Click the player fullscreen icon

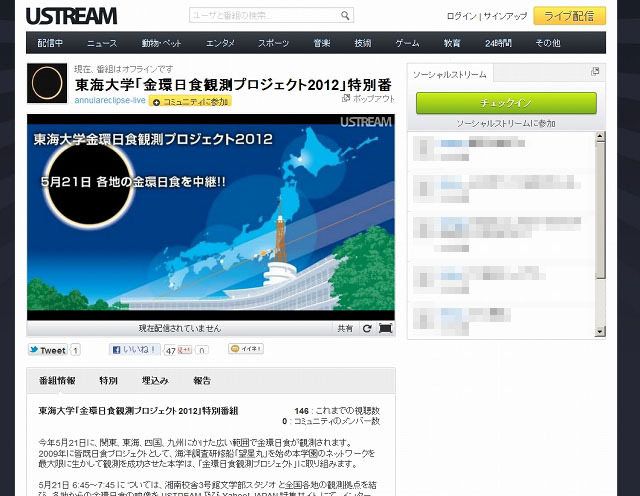(x=385, y=328)
